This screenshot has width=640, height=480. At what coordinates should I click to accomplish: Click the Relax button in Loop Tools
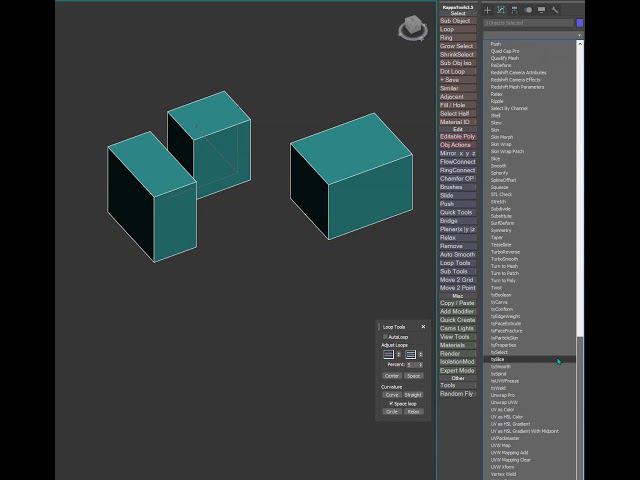413,411
